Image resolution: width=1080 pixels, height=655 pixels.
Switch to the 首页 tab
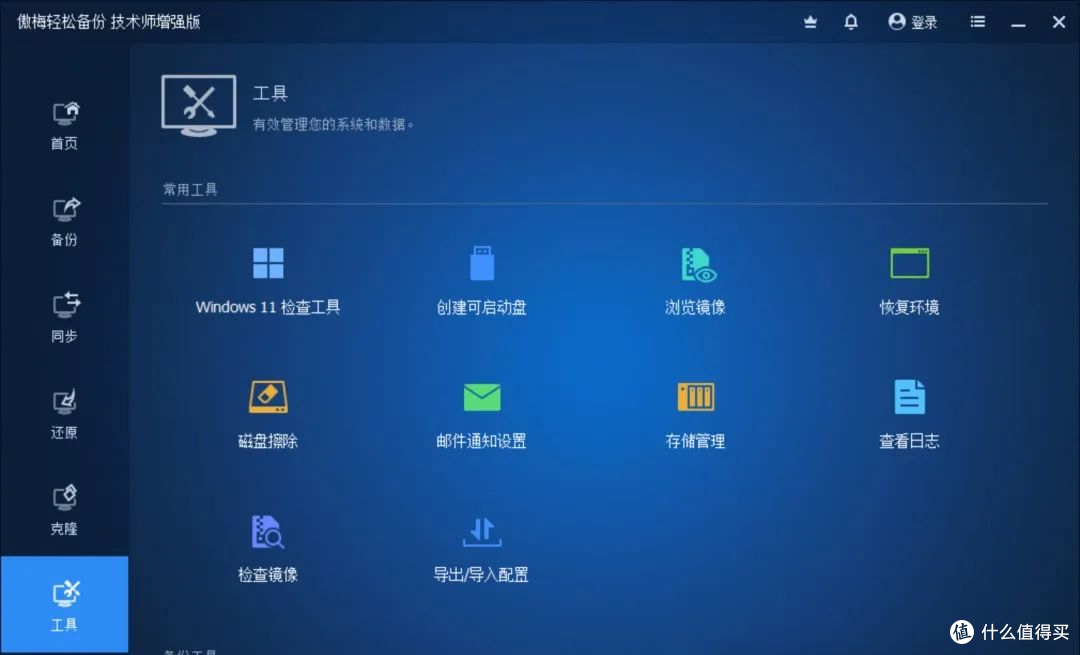64,126
